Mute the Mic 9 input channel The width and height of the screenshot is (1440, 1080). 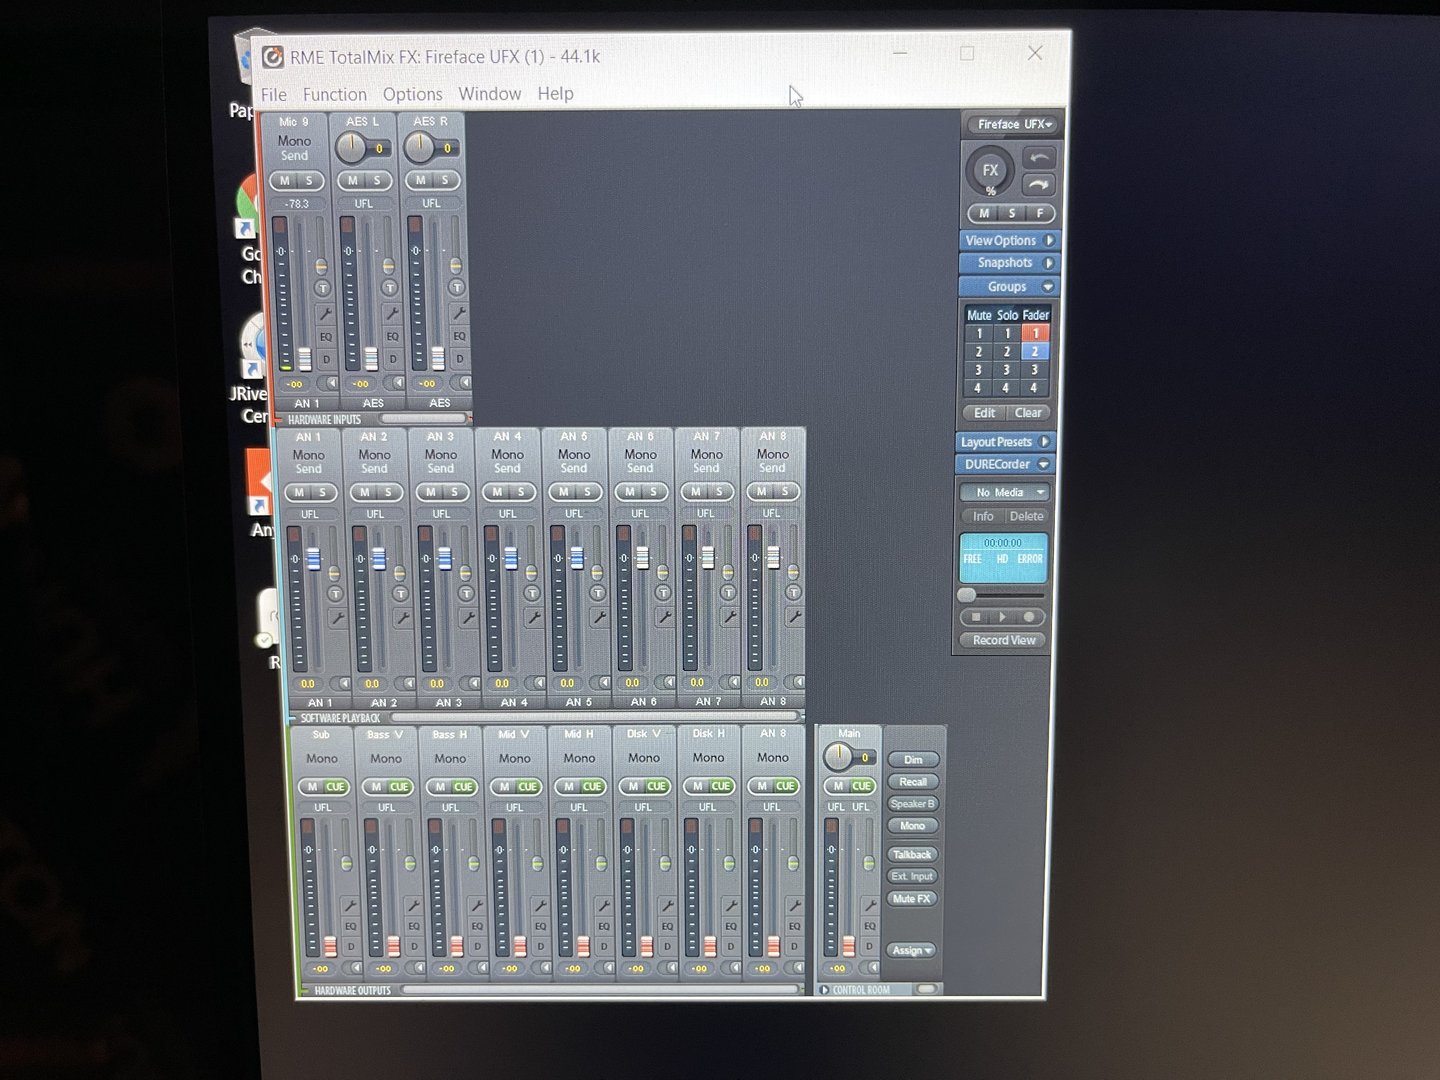tap(285, 181)
